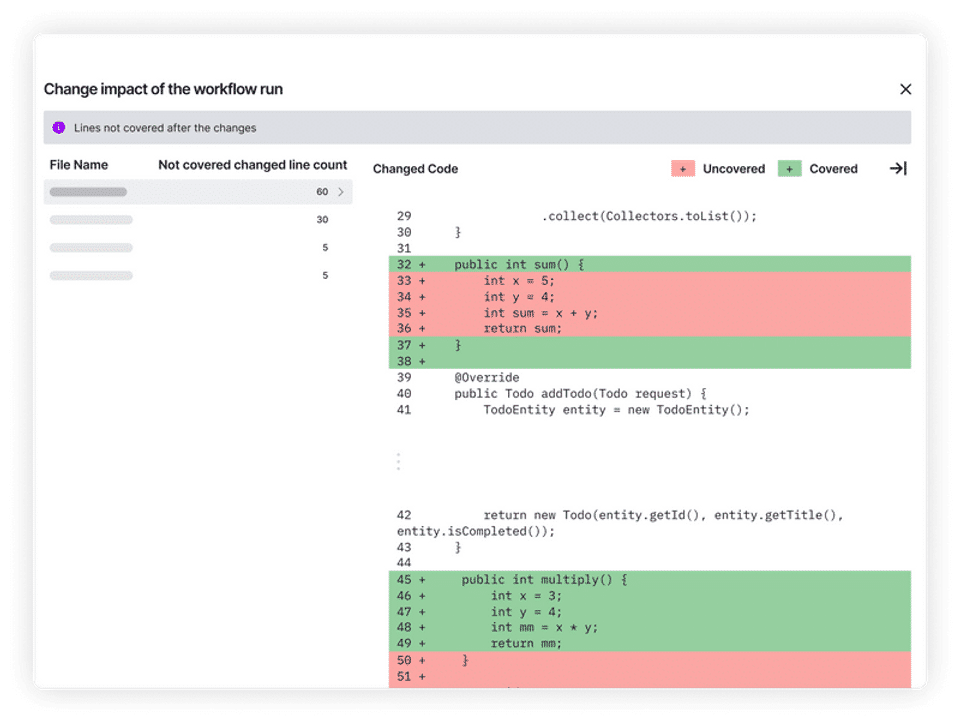Click the vertical ellipsis to expand hidden lines
The height and width of the screenshot is (721, 960).
coord(399,461)
